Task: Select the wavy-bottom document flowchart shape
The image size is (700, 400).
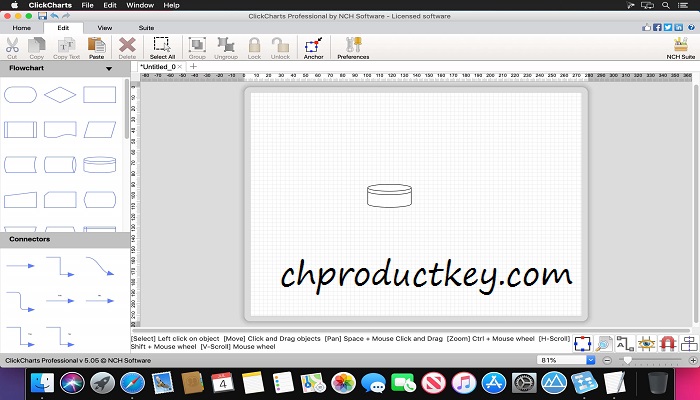Action: pos(60,129)
